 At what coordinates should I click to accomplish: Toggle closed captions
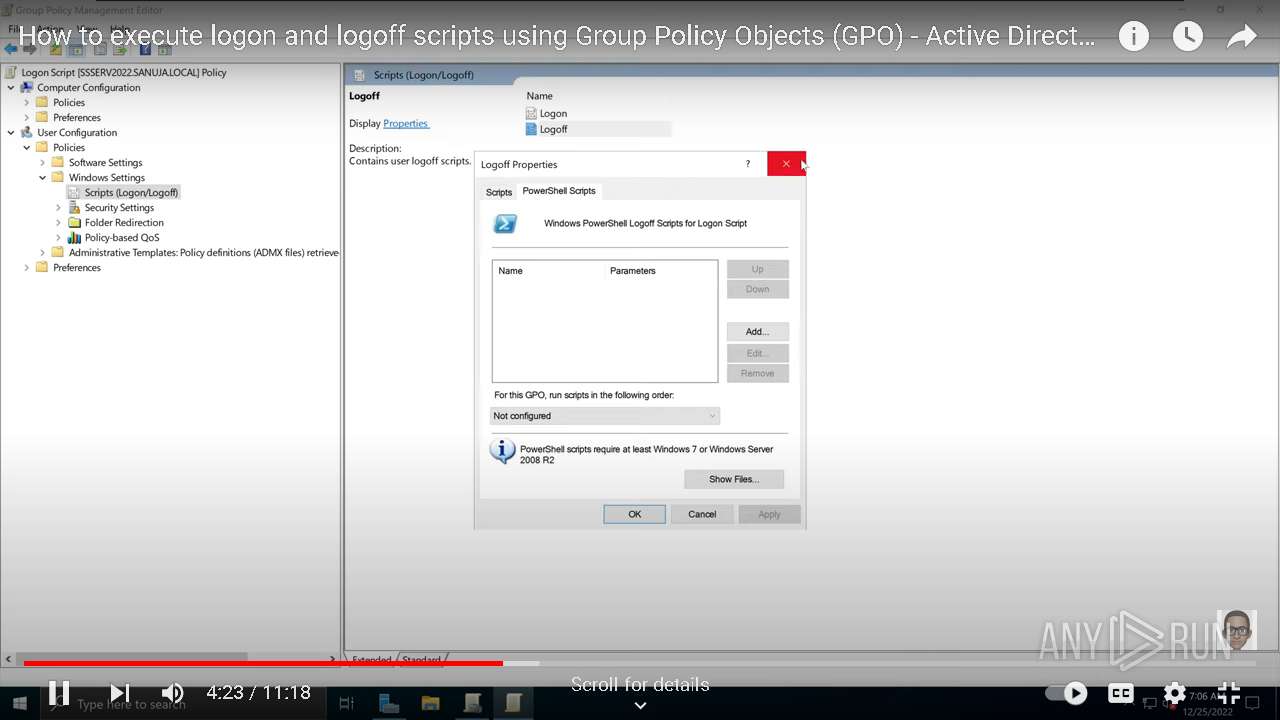point(1121,692)
